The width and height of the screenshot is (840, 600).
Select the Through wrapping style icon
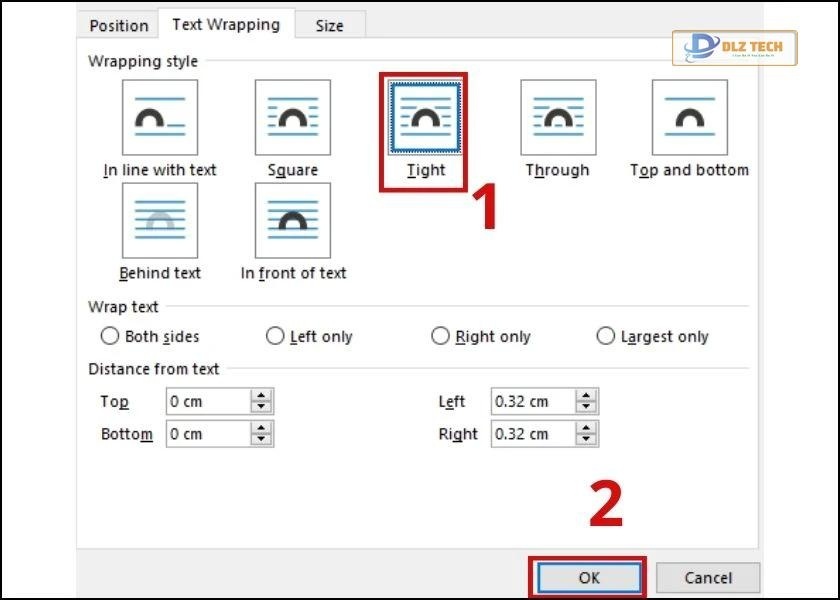(x=557, y=118)
